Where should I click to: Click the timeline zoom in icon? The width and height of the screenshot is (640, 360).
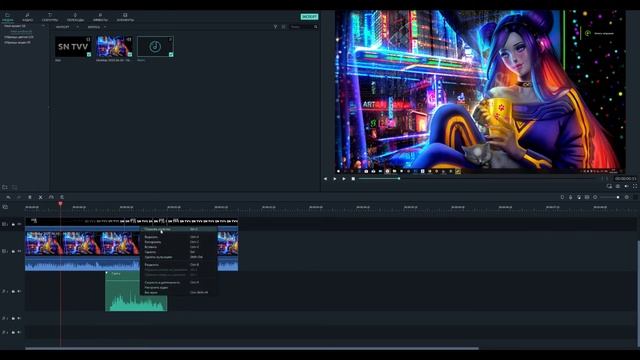click(x=627, y=197)
